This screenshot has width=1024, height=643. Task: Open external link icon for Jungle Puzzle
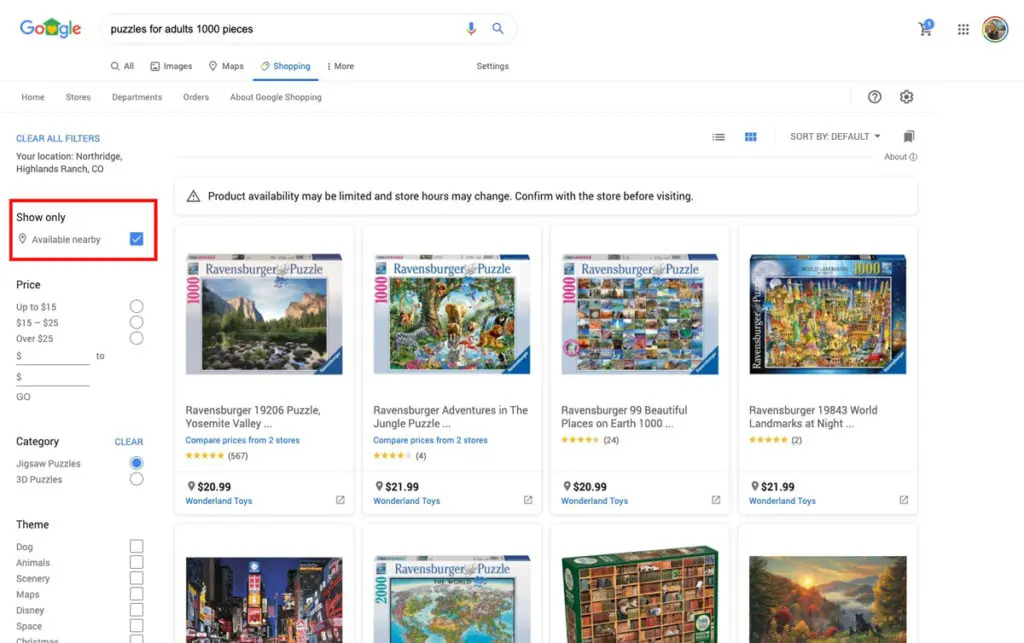(528, 500)
